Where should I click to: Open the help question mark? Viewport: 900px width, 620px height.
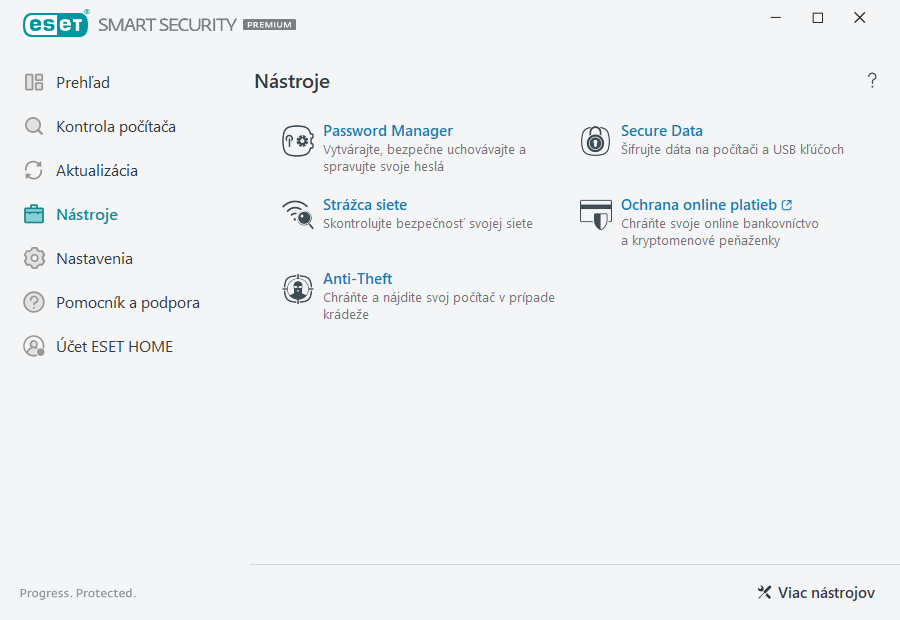pyautogui.click(x=871, y=80)
